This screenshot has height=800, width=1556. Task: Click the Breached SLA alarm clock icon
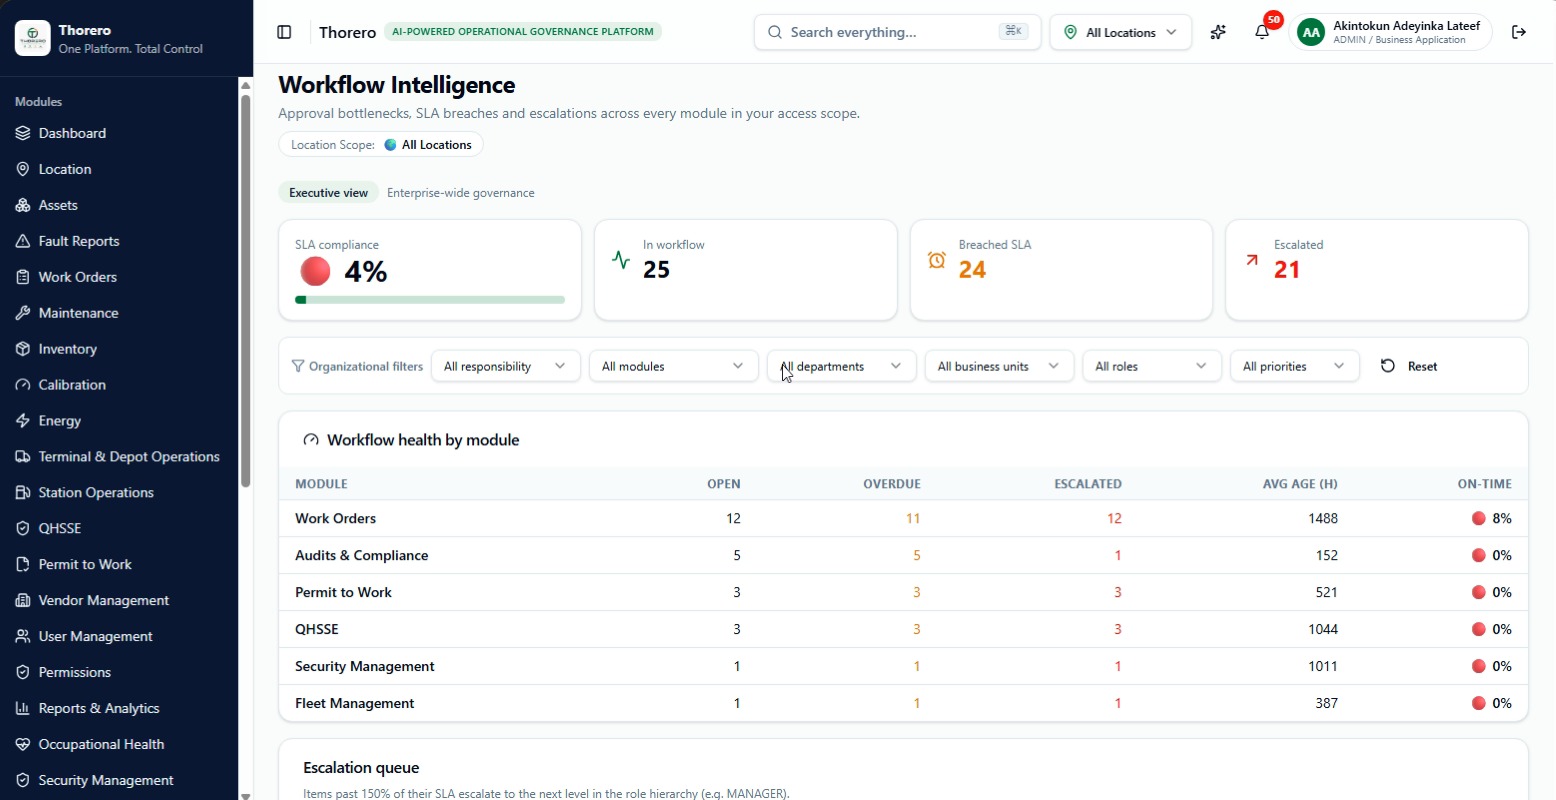937,260
